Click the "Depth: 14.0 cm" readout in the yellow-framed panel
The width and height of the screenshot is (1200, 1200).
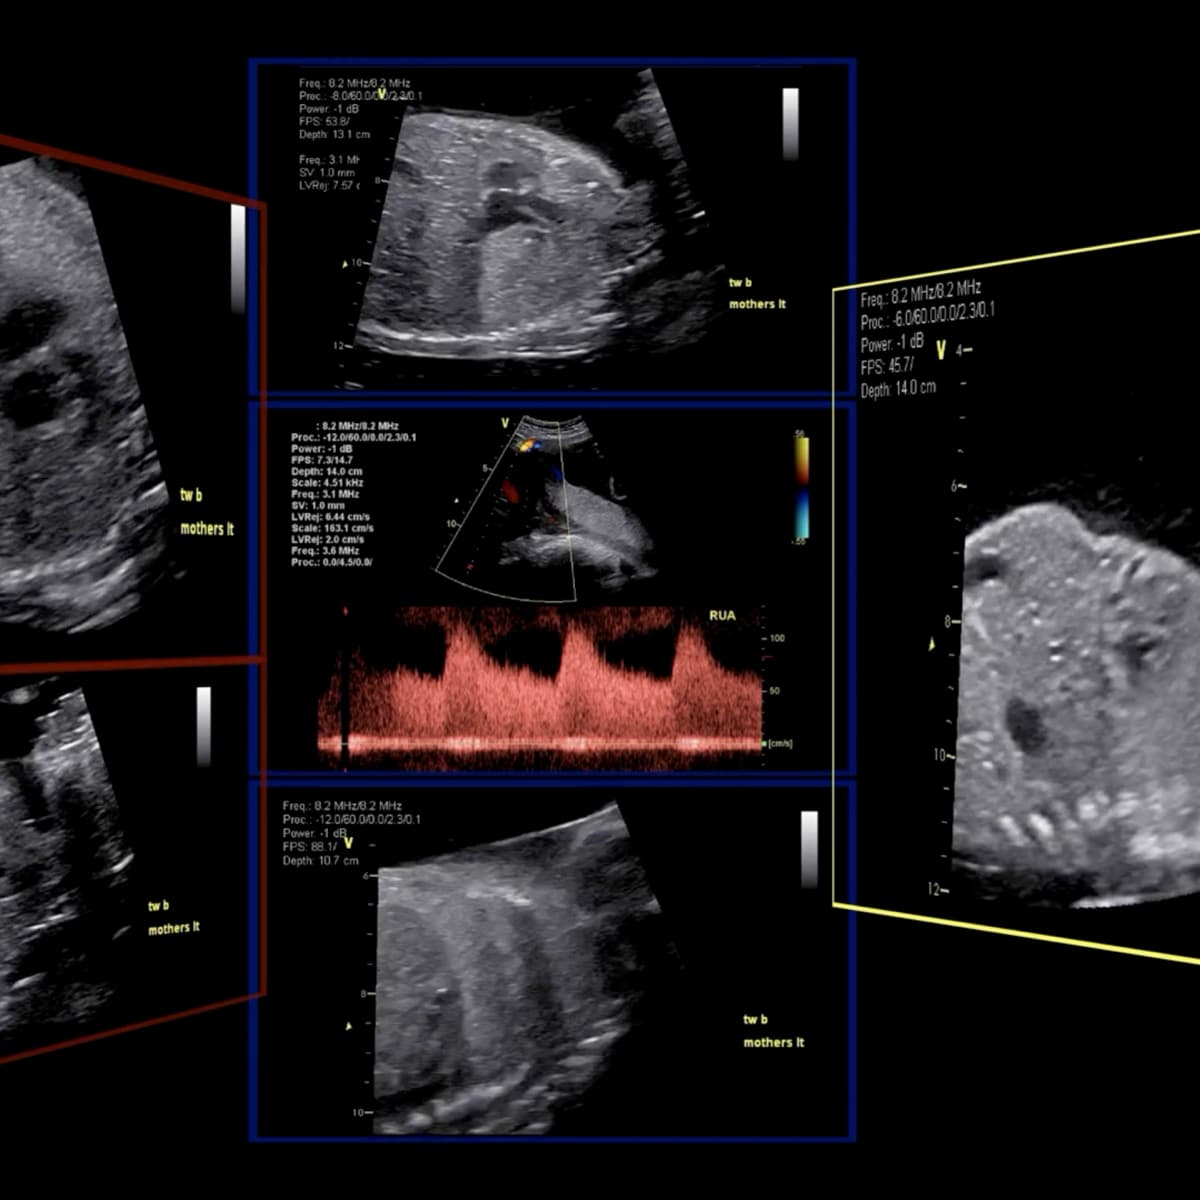click(x=898, y=389)
